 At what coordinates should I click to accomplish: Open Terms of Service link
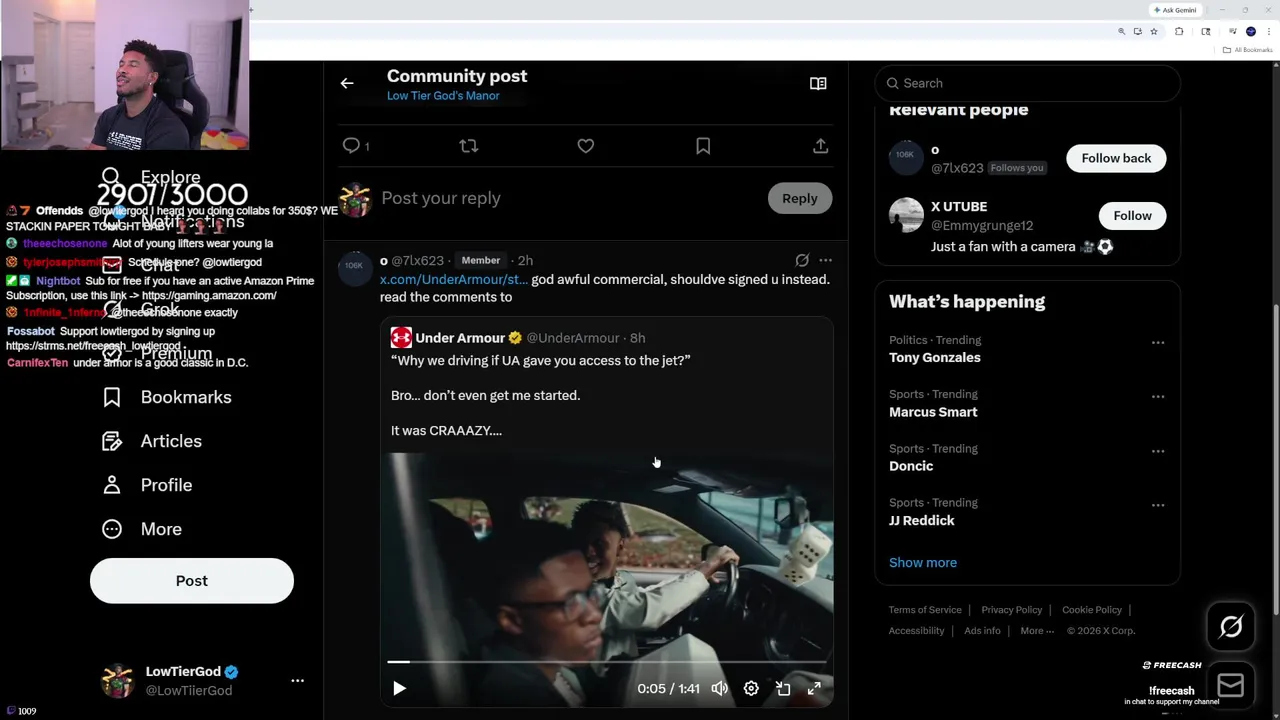coord(925,610)
